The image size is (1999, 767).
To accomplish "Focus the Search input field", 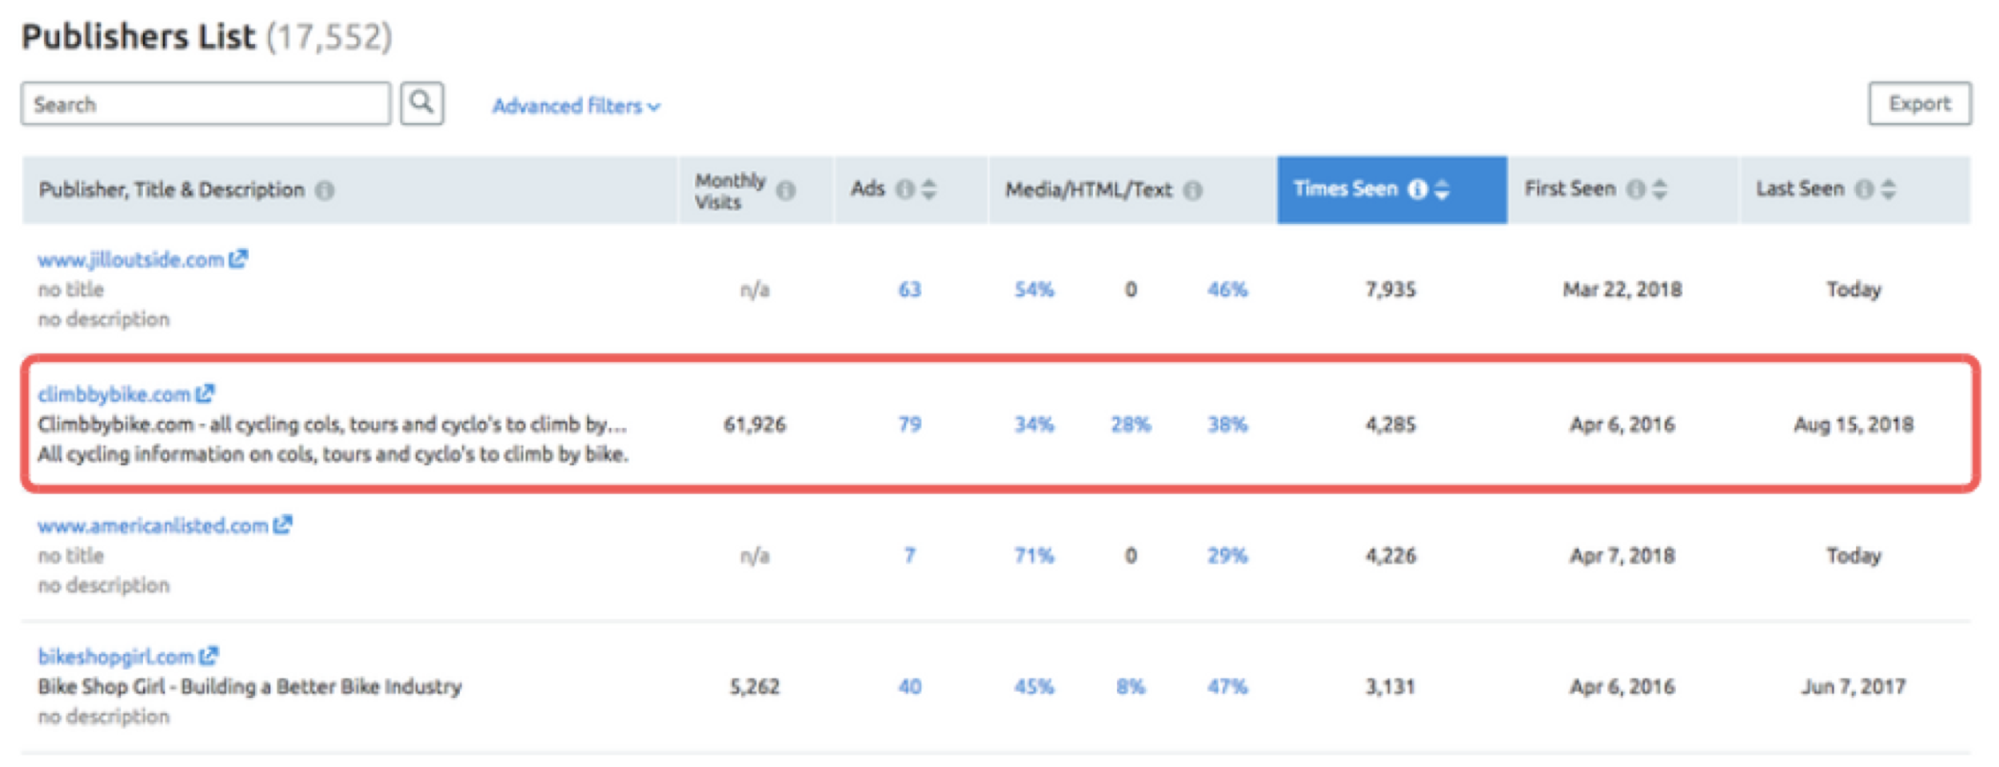I will (206, 104).
